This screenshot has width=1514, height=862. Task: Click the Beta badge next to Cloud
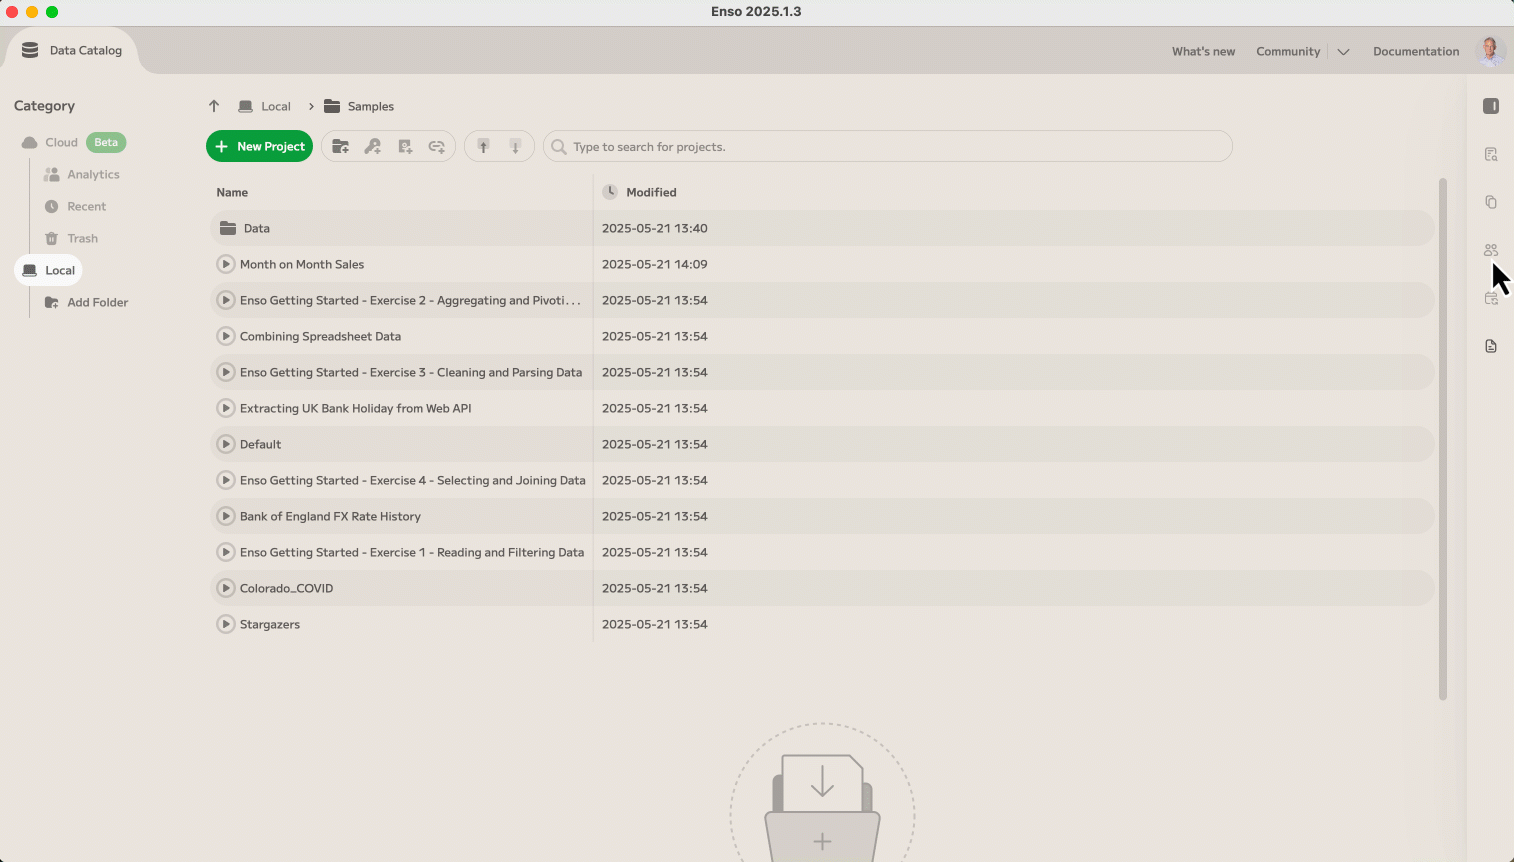pyautogui.click(x=106, y=142)
